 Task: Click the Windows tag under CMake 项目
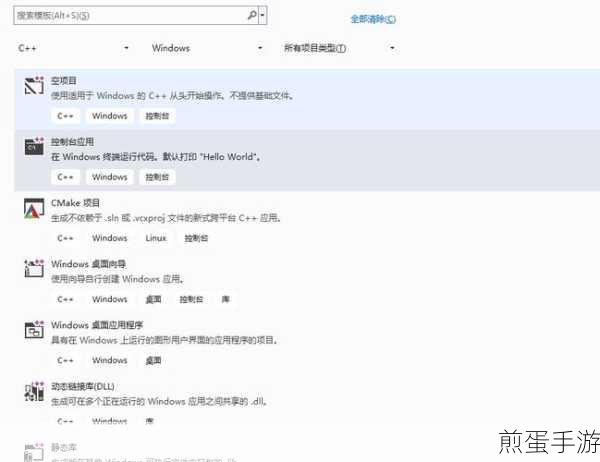[x=110, y=238]
